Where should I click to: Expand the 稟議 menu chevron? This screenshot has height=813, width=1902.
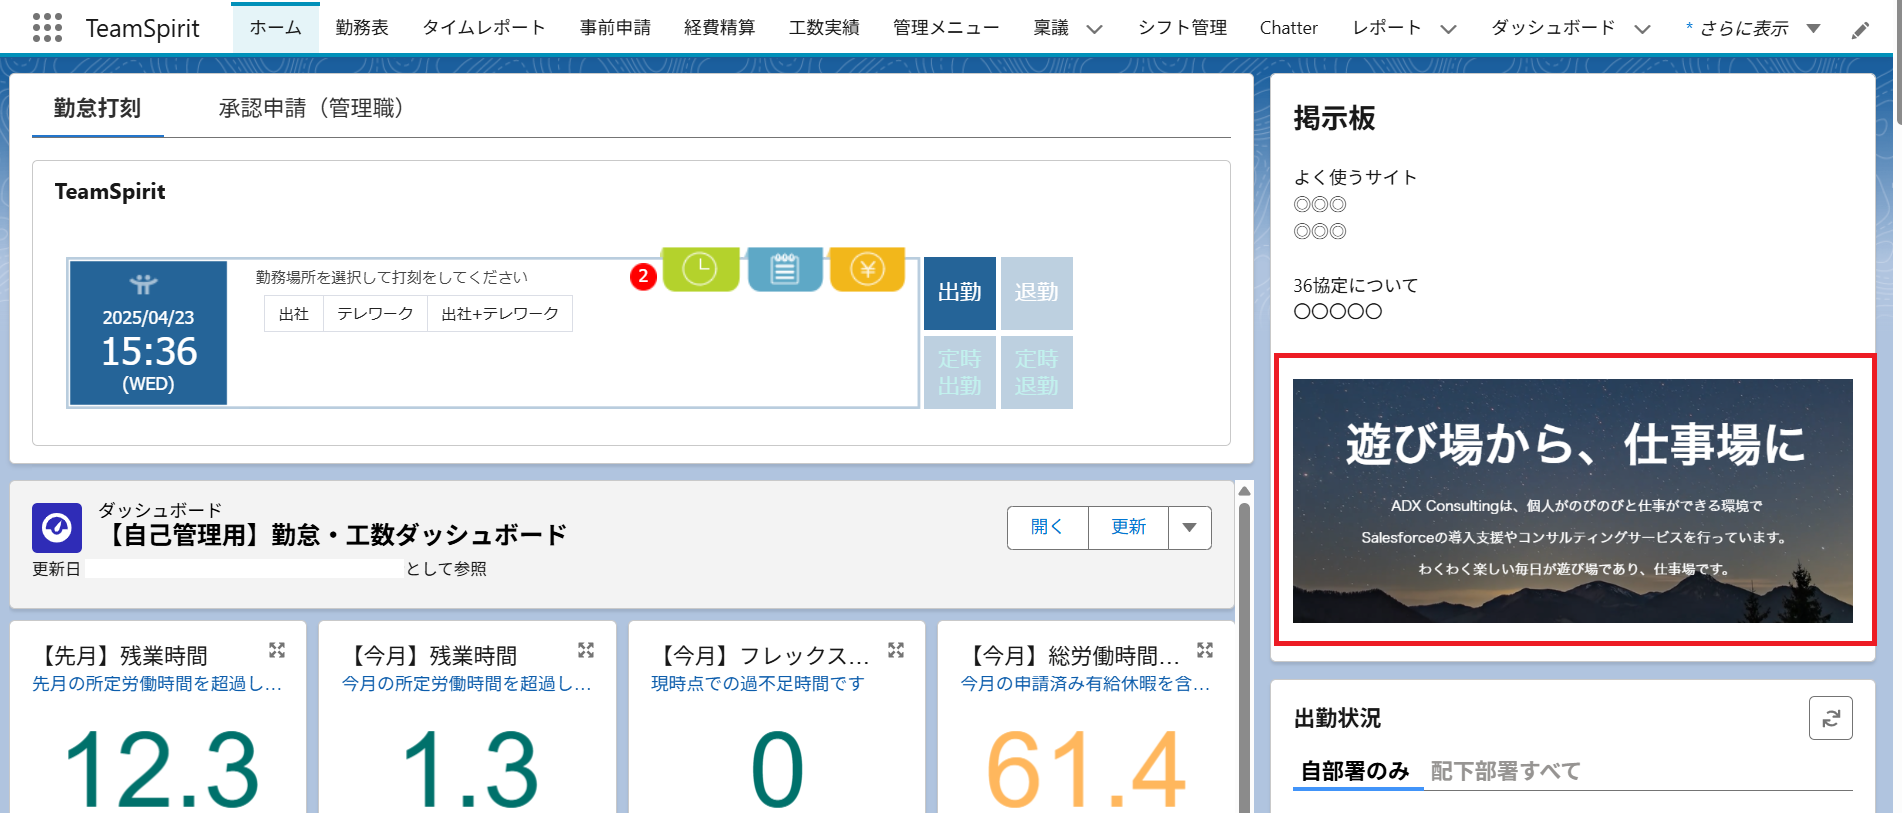click(x=1095, y=29)
